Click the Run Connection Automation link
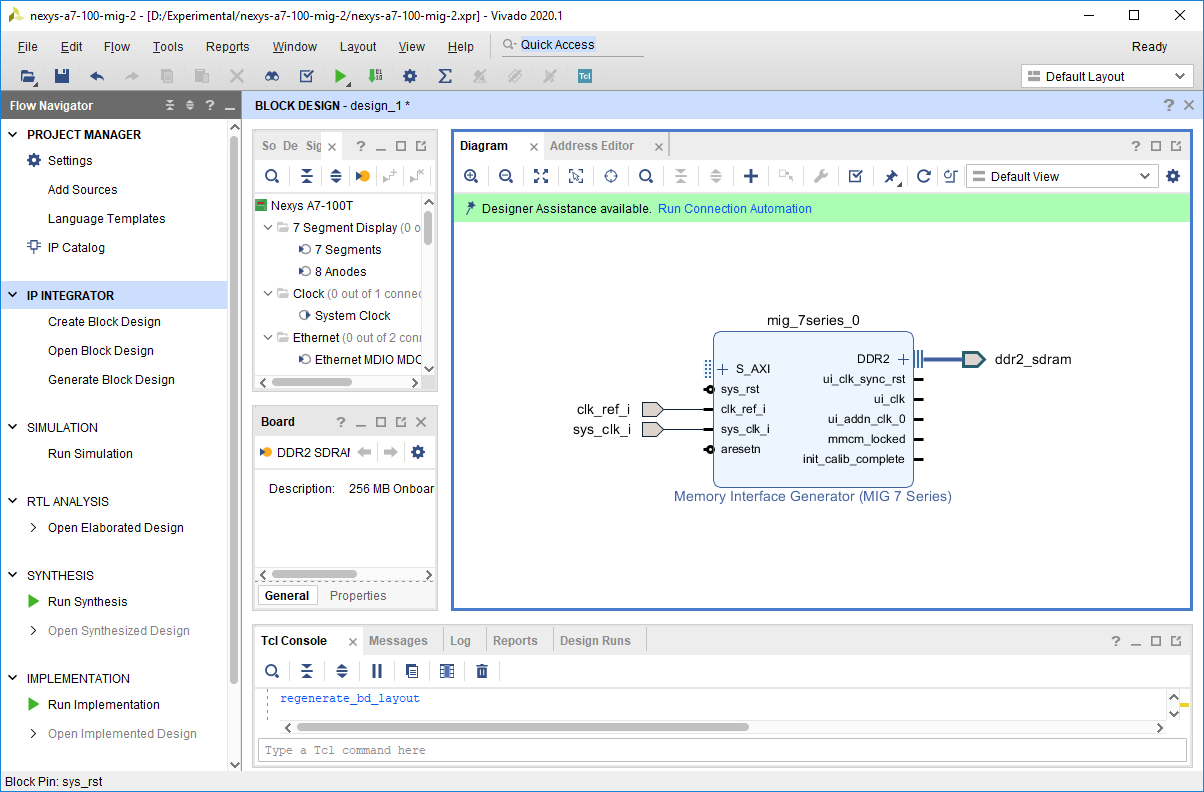1204x792 pixels. (x=735, y=209)
